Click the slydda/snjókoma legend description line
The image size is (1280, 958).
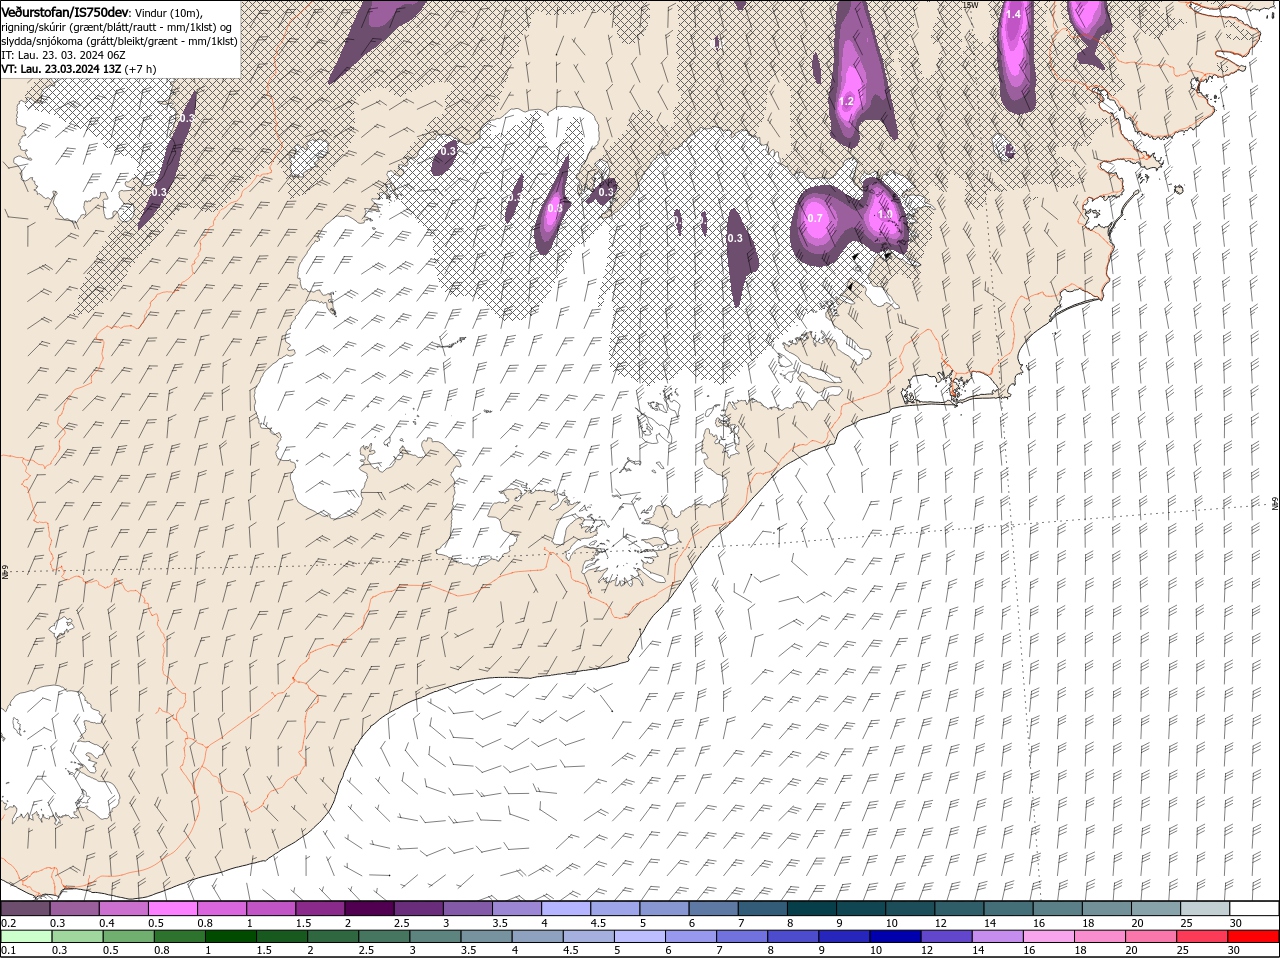coord(119,41)
